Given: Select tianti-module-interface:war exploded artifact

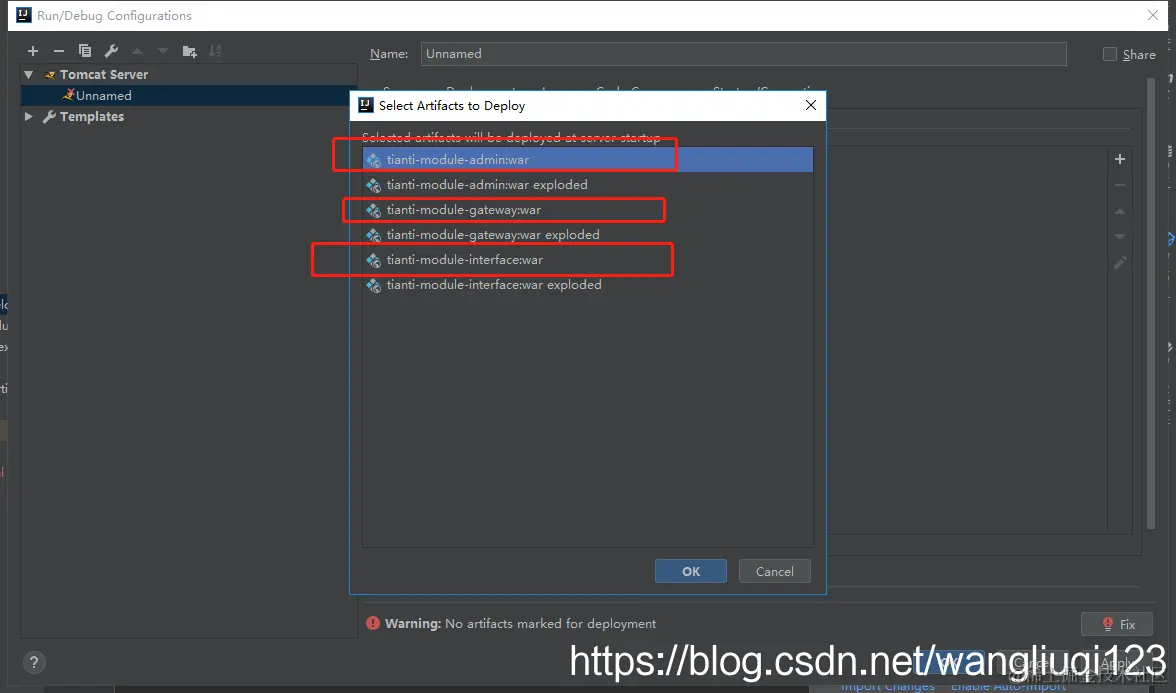Looking at the screenshot, I should coord(587,285).
